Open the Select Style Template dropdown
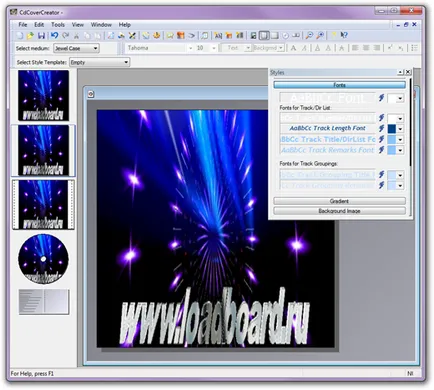This screenshot has width=434, height=390. tap(99, 62)
